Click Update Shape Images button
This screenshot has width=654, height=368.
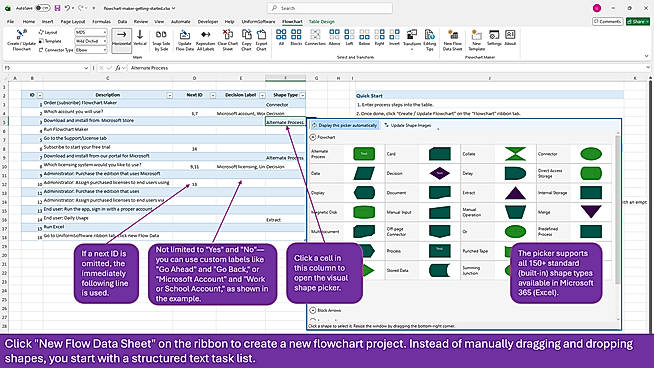coord(407,125)
